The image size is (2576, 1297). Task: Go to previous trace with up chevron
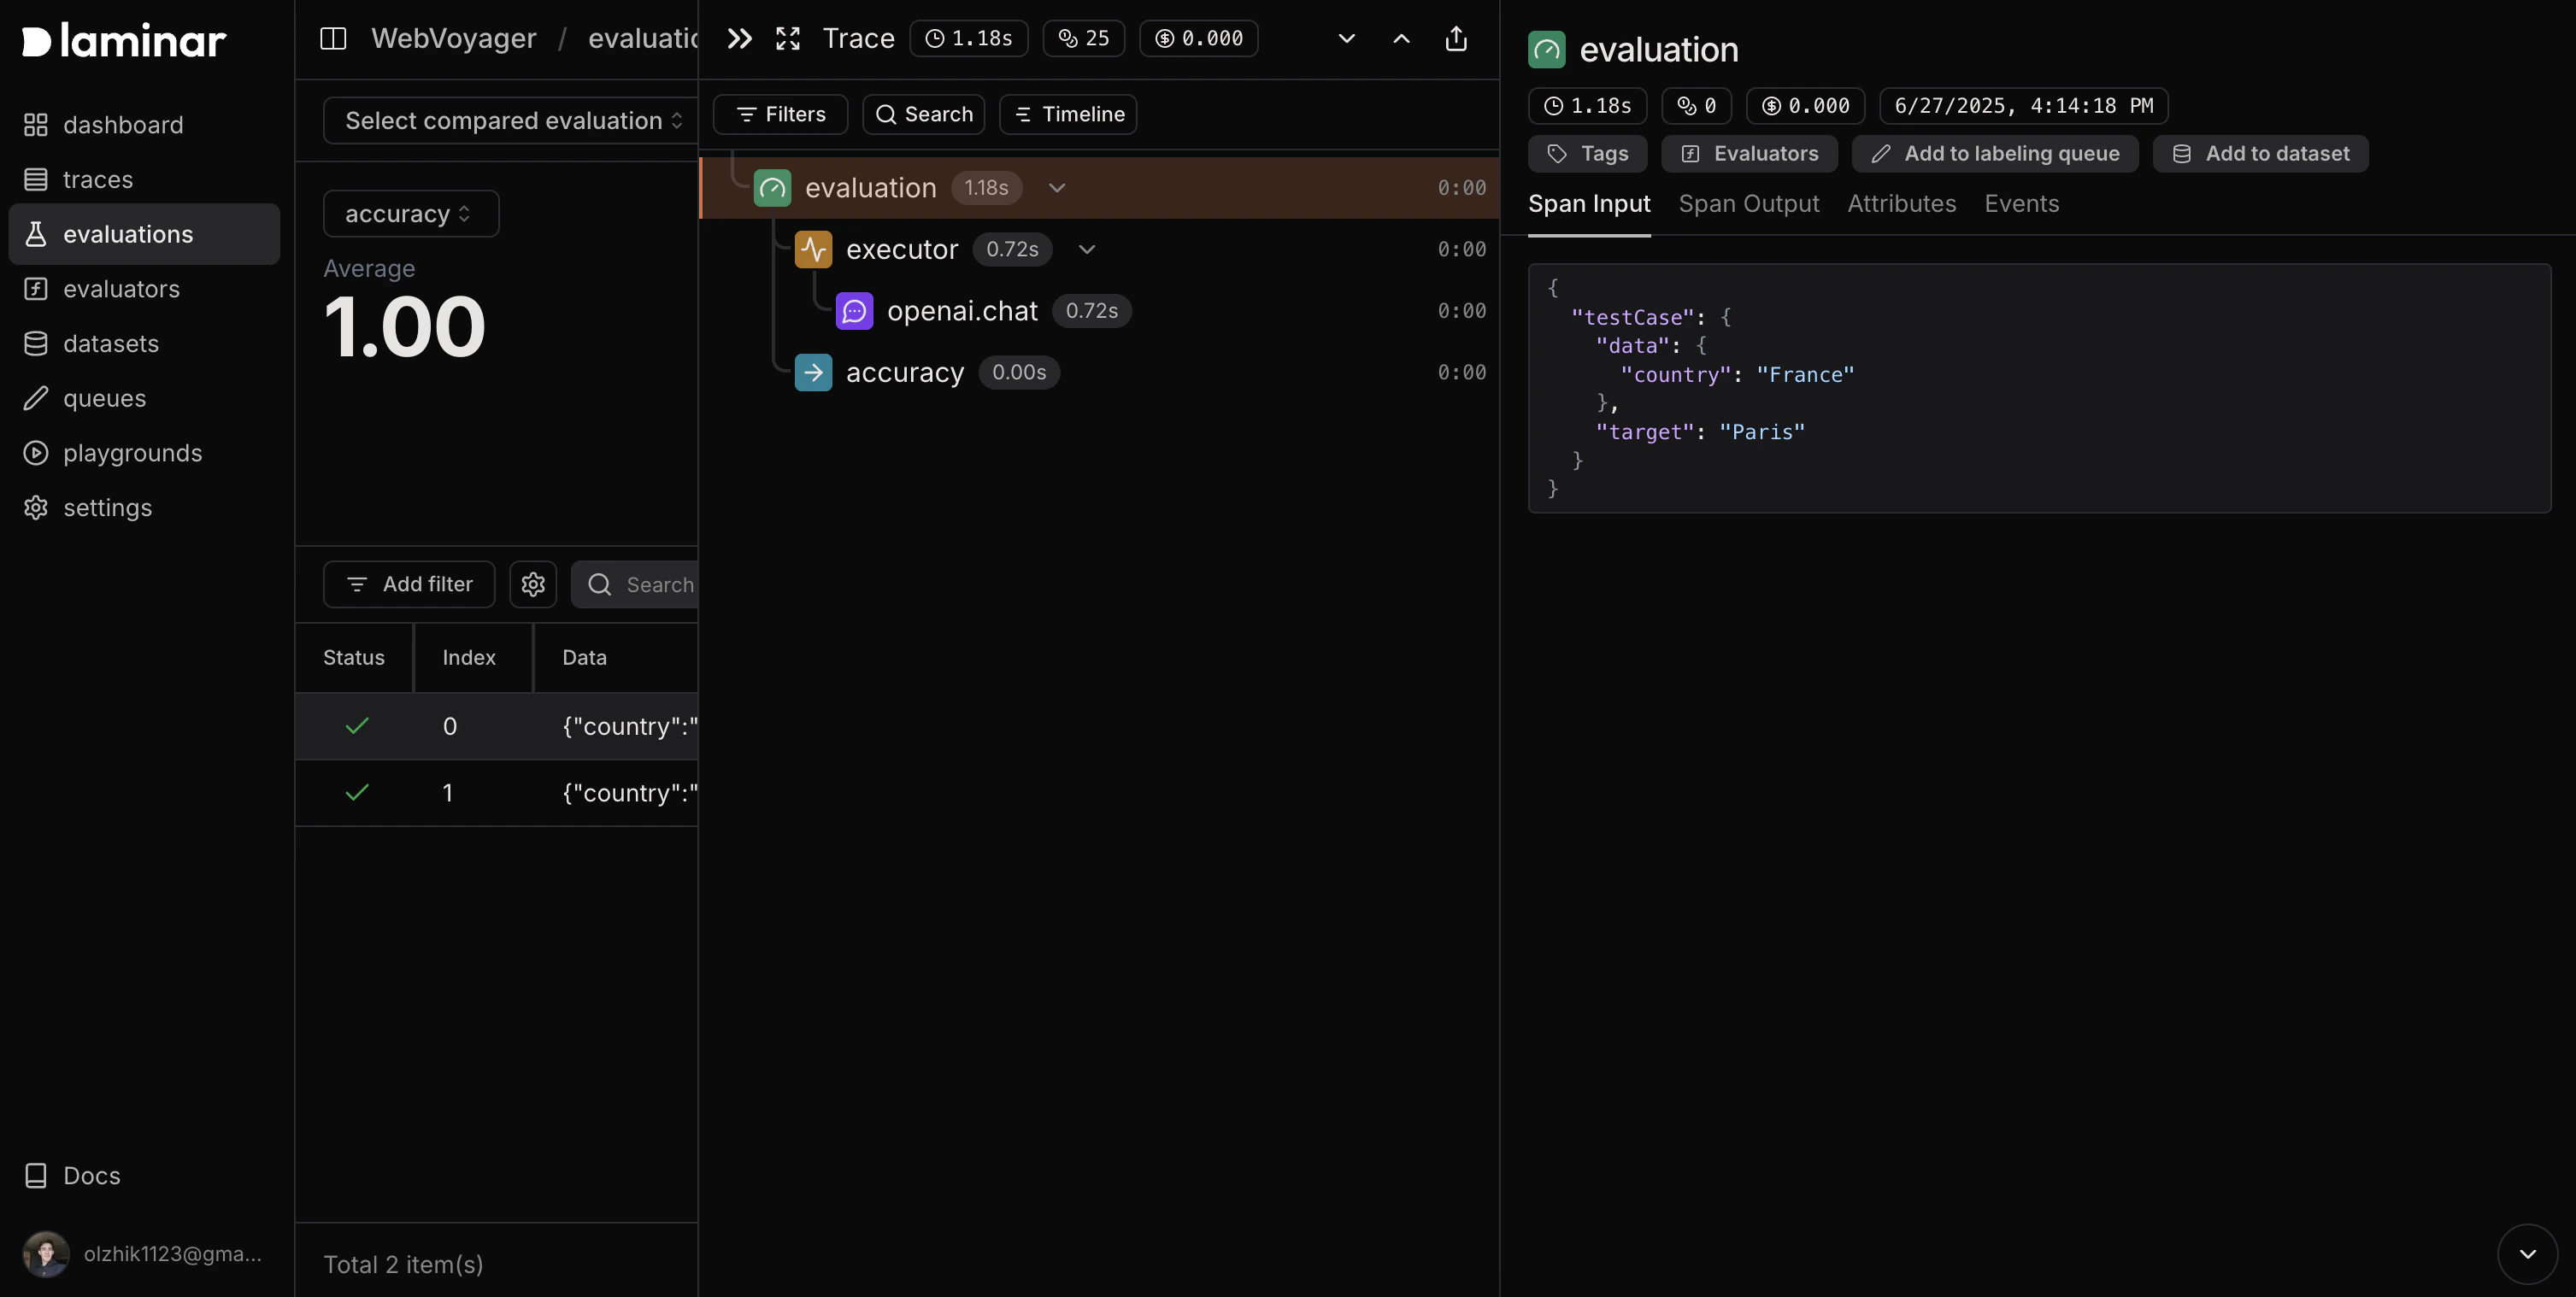(x=1401, y=38)
